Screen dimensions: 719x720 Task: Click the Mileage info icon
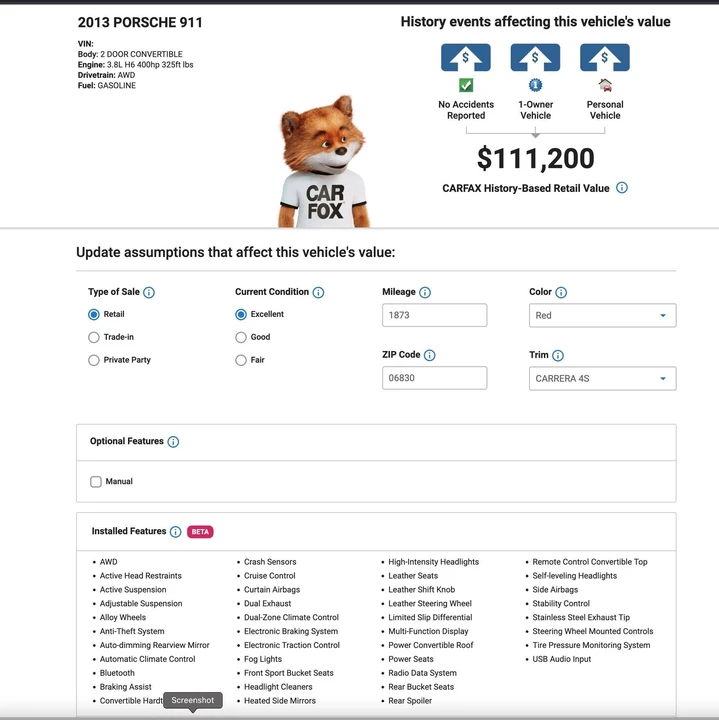425,292
